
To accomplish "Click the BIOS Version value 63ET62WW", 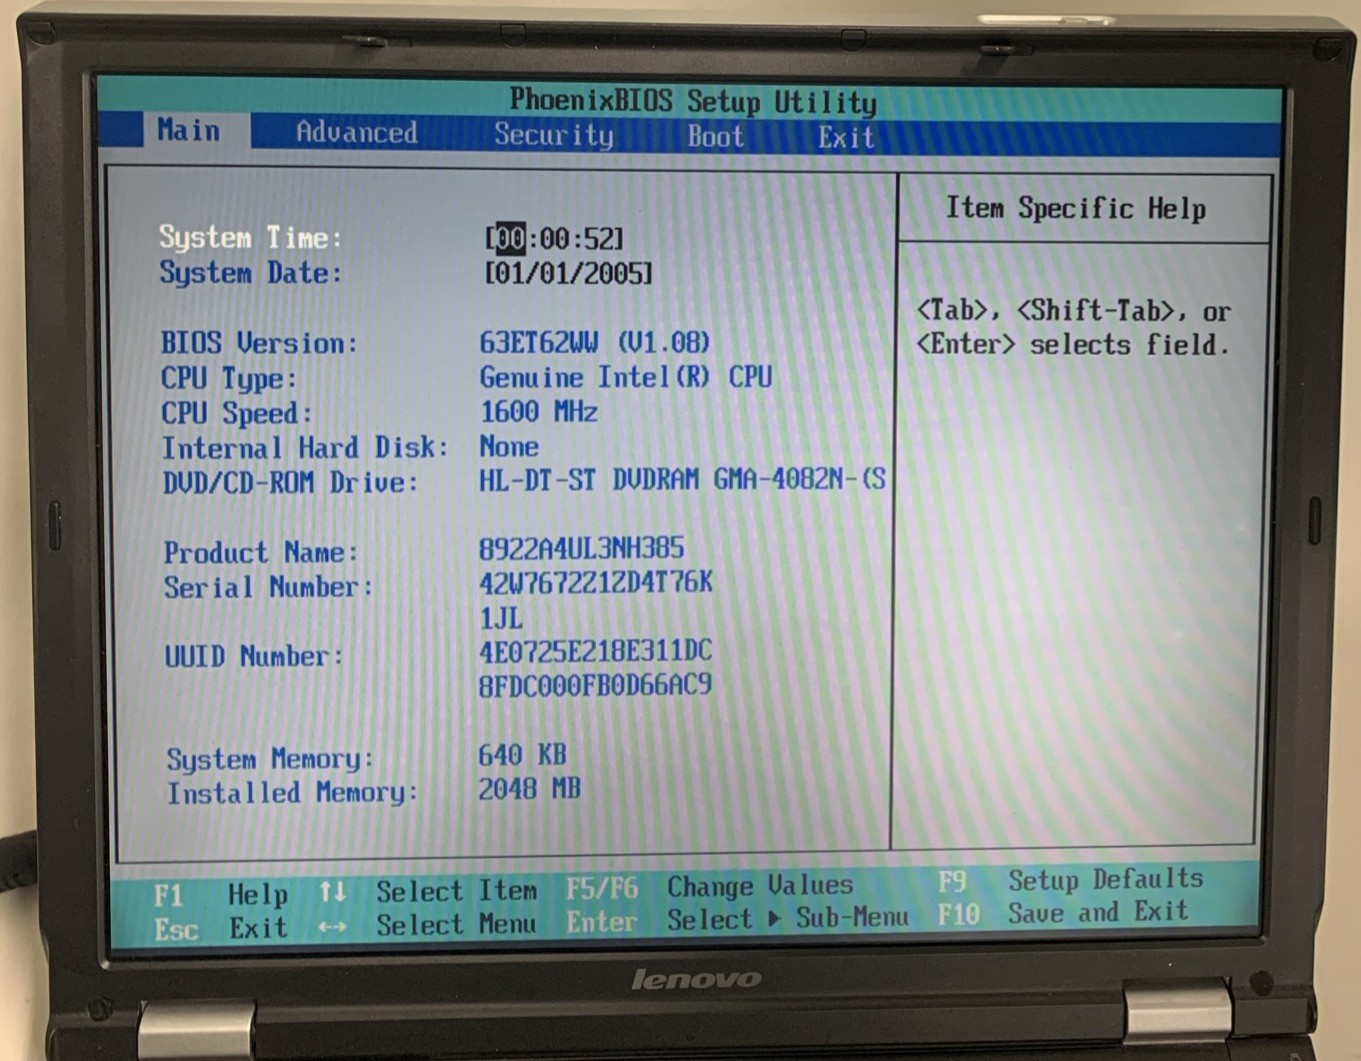I will pyautogui.click(x=538, y=343).
